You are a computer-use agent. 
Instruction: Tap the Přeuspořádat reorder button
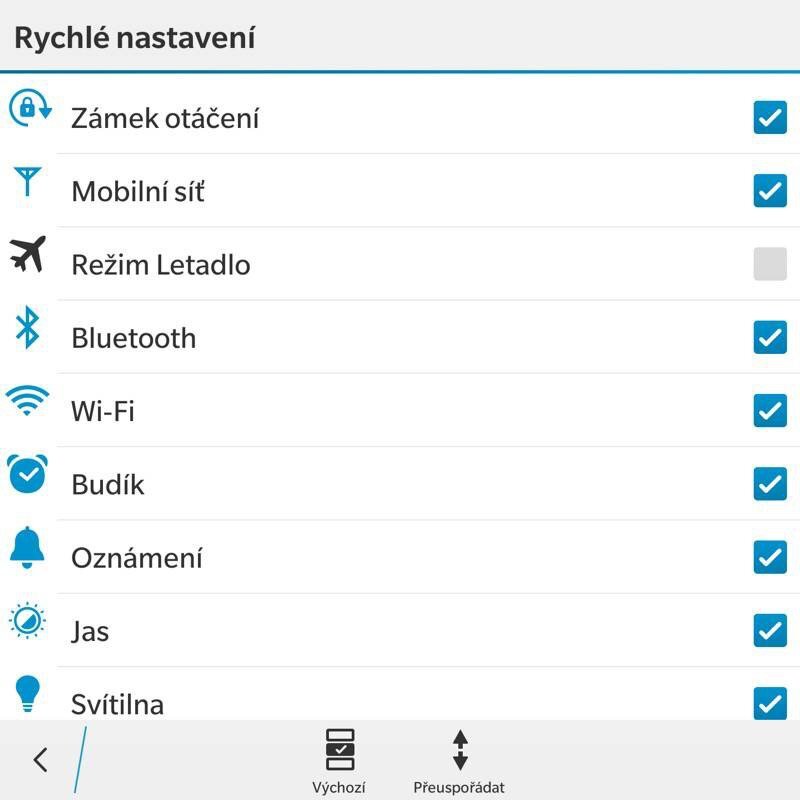tap(459, 760)
